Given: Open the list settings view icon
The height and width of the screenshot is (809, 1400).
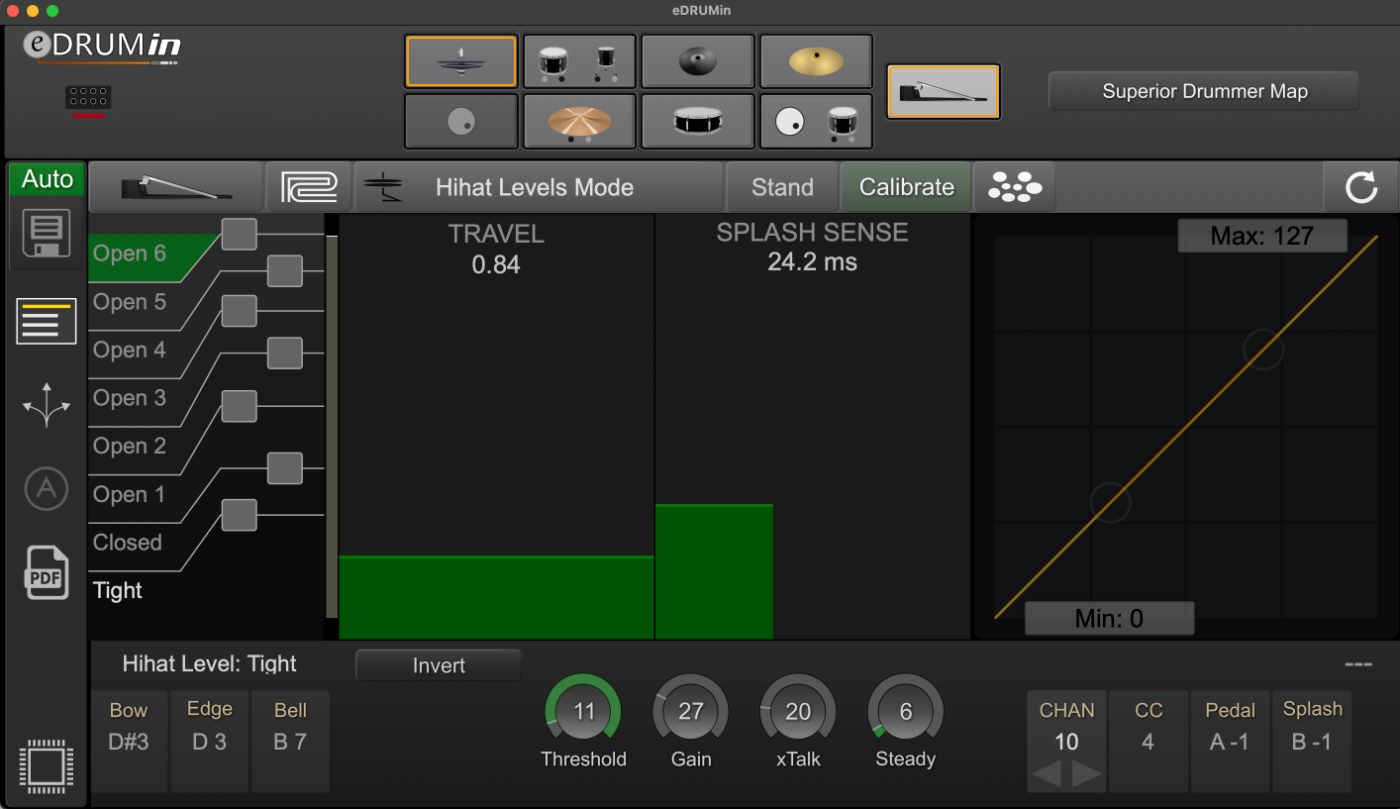Looking at the screenshot, I should click(x=46, y=321).
